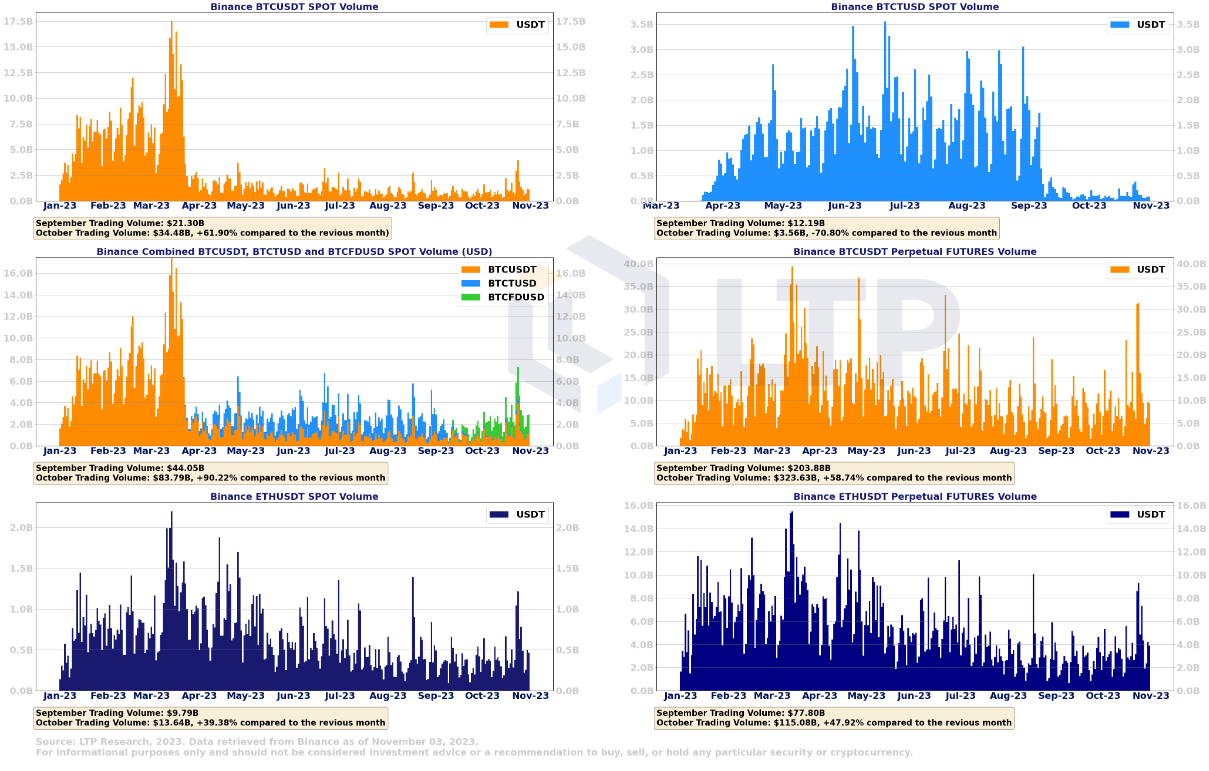Viewport: 1209px width, 771px height.
Task: Click the '3.5B' left axis label in BTCTUSD chart
Action: point(642,24)
